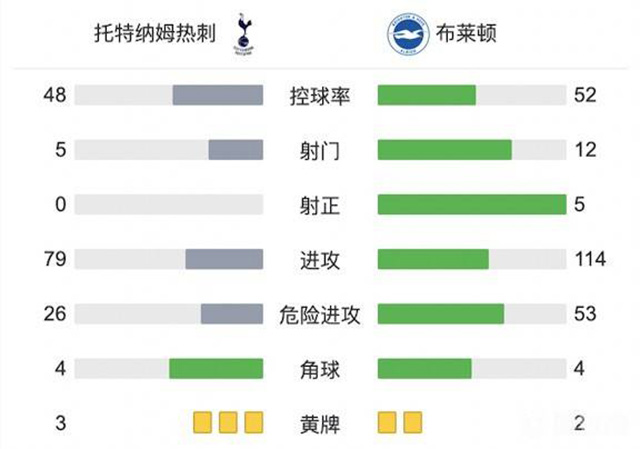The height and width of the screenshot is (449, 640).
Task: Click Brighton's green possession bar
Action: tap(427, 96)
